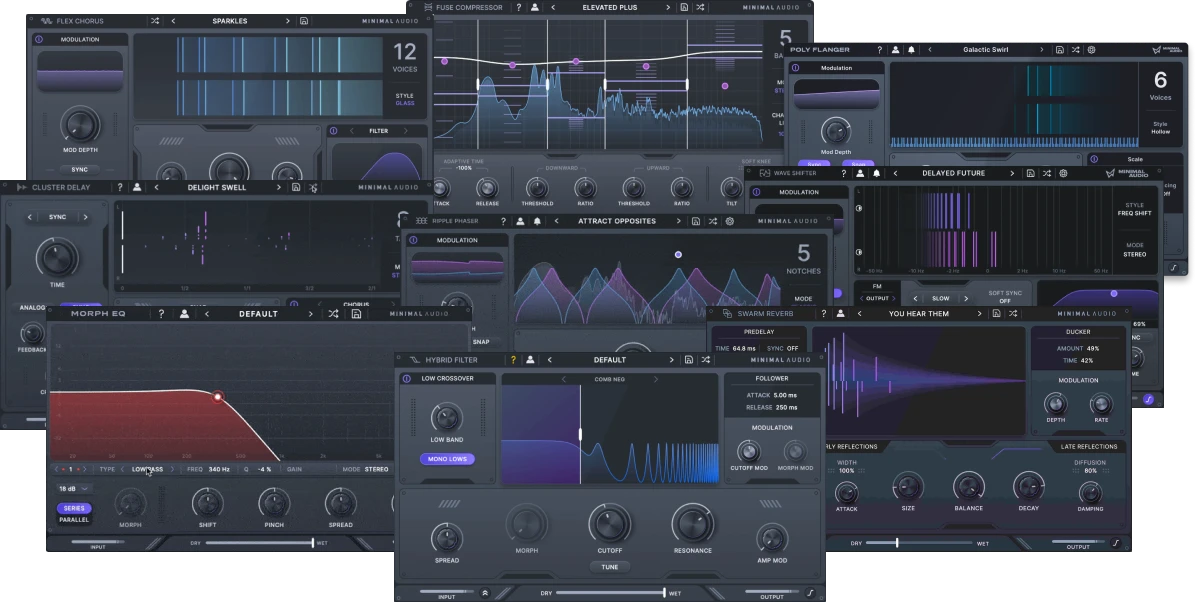Open the Wave Shifter settings gear

pyautogui.click(x=1063, y=173)
